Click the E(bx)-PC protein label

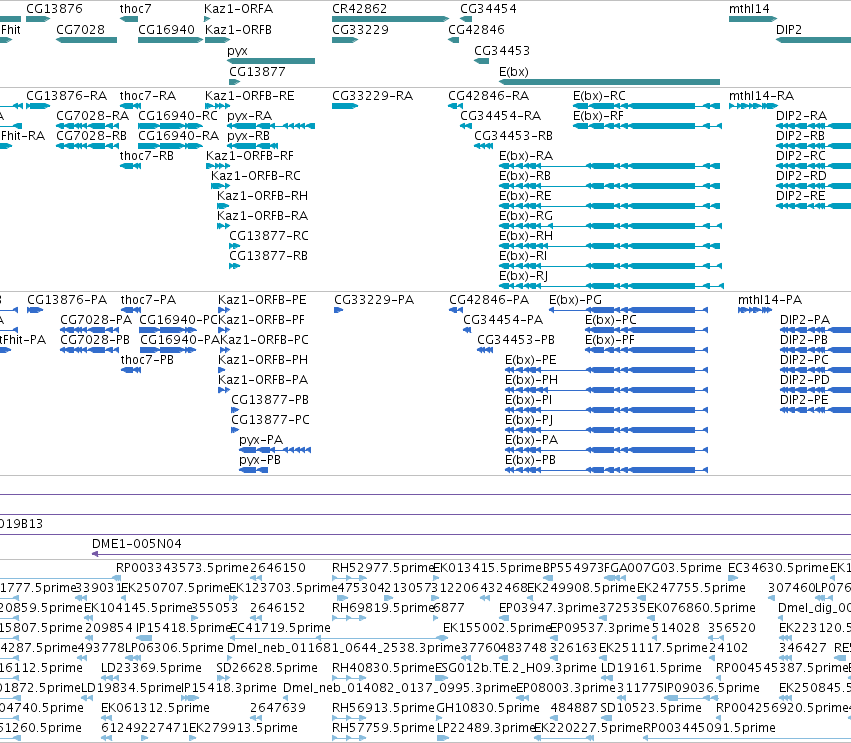point(611,320)
